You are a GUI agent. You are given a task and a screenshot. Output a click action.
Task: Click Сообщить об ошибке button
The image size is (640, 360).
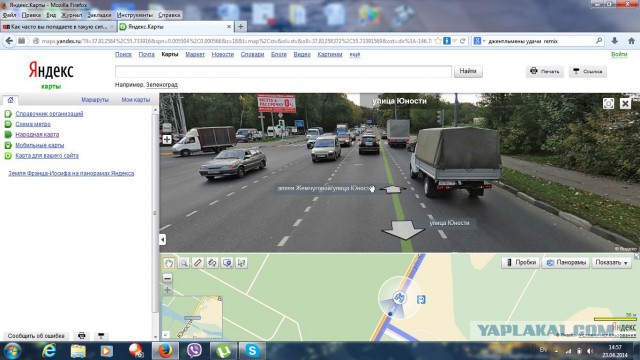point(36,336)
